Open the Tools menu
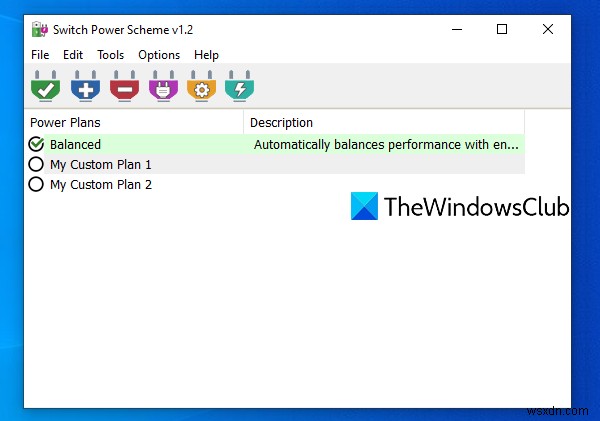The image size is (600, 421). coord(110,55)
